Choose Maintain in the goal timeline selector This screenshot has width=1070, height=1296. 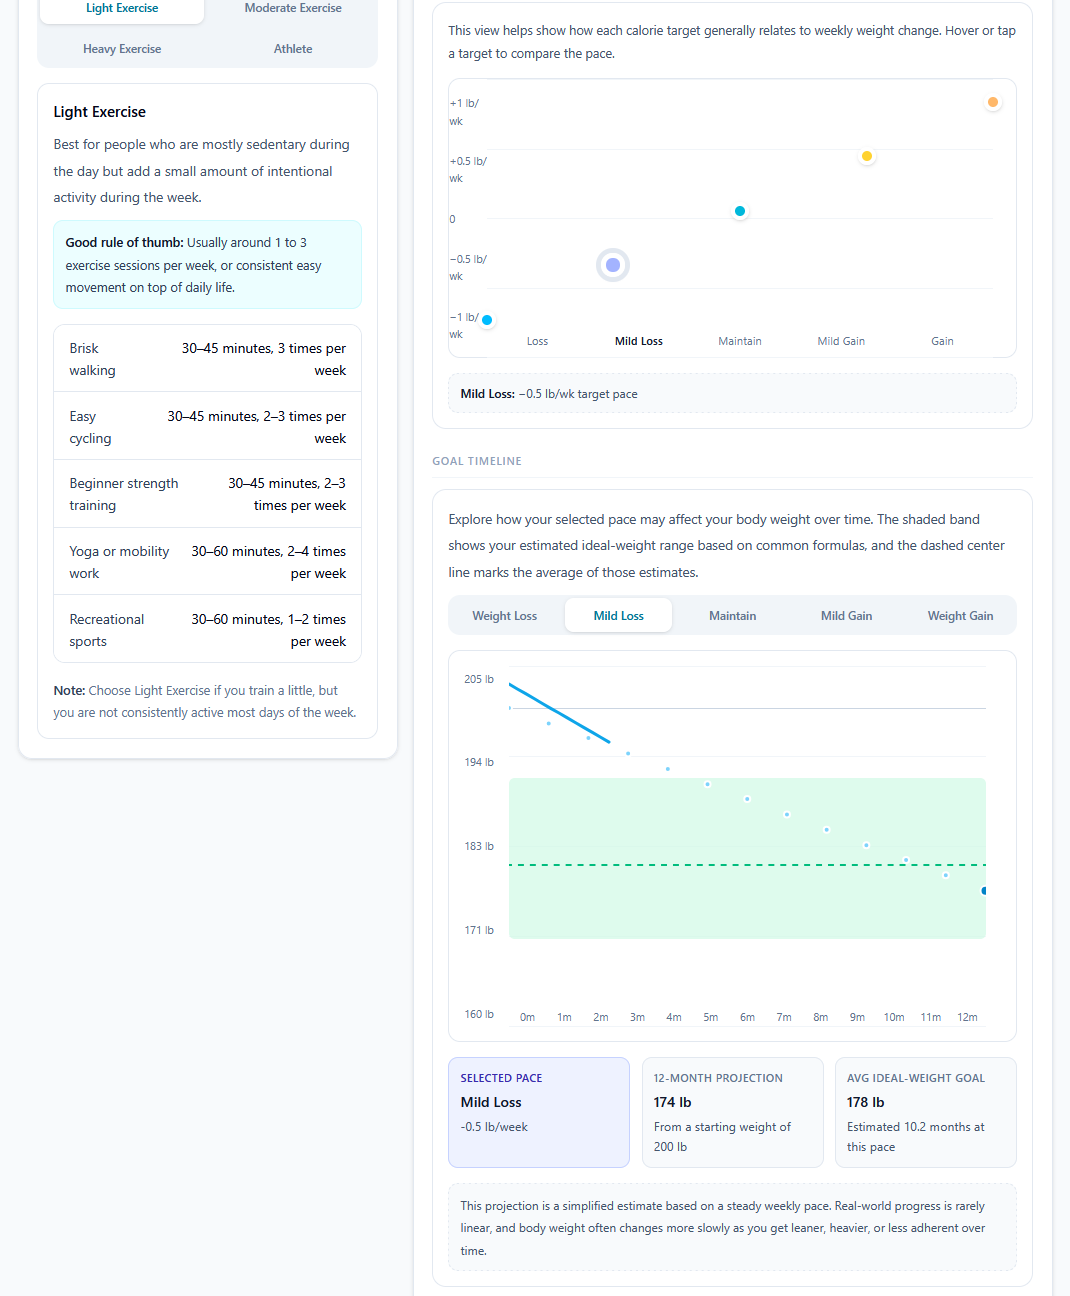(x=732, y=616)
